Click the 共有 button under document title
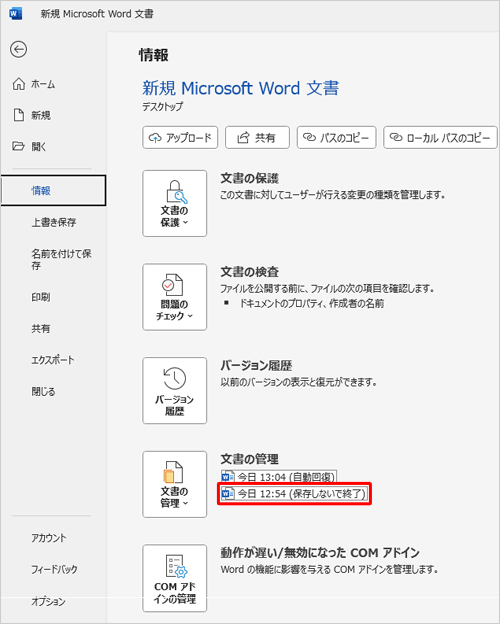This screenshot has width=500, height=624. (257, 138)
